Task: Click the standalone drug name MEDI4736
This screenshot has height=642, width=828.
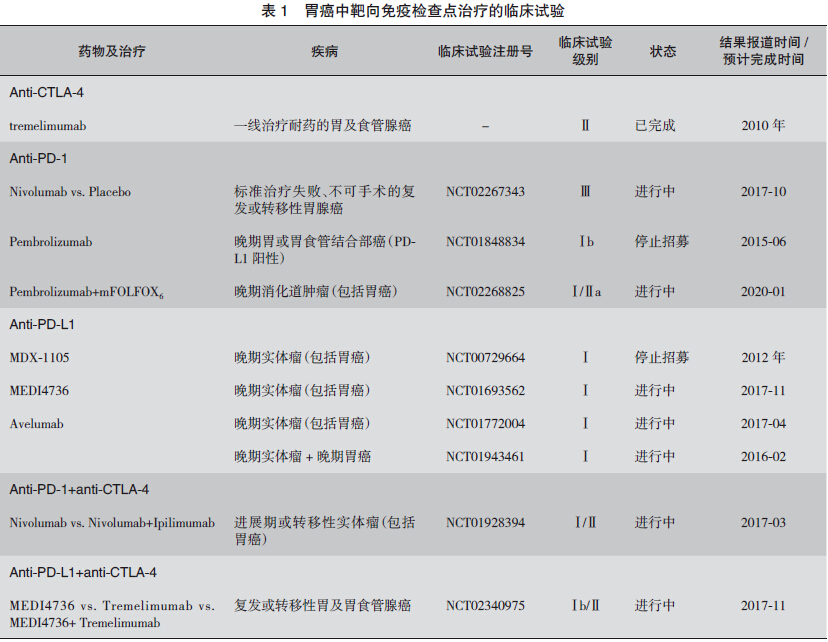Action: pyautogui.click(x=39, y=391)
